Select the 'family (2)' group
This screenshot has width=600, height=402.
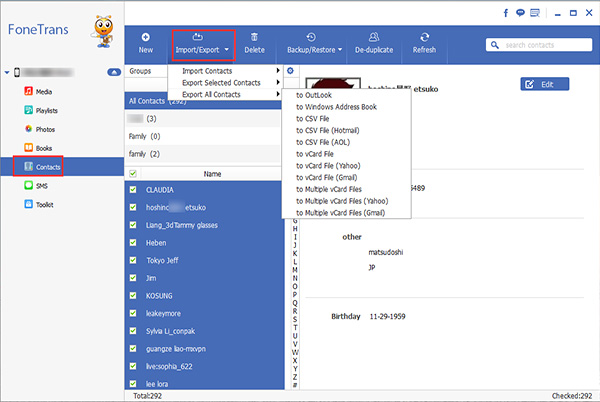pyautogui.click(x=202, y=154)
